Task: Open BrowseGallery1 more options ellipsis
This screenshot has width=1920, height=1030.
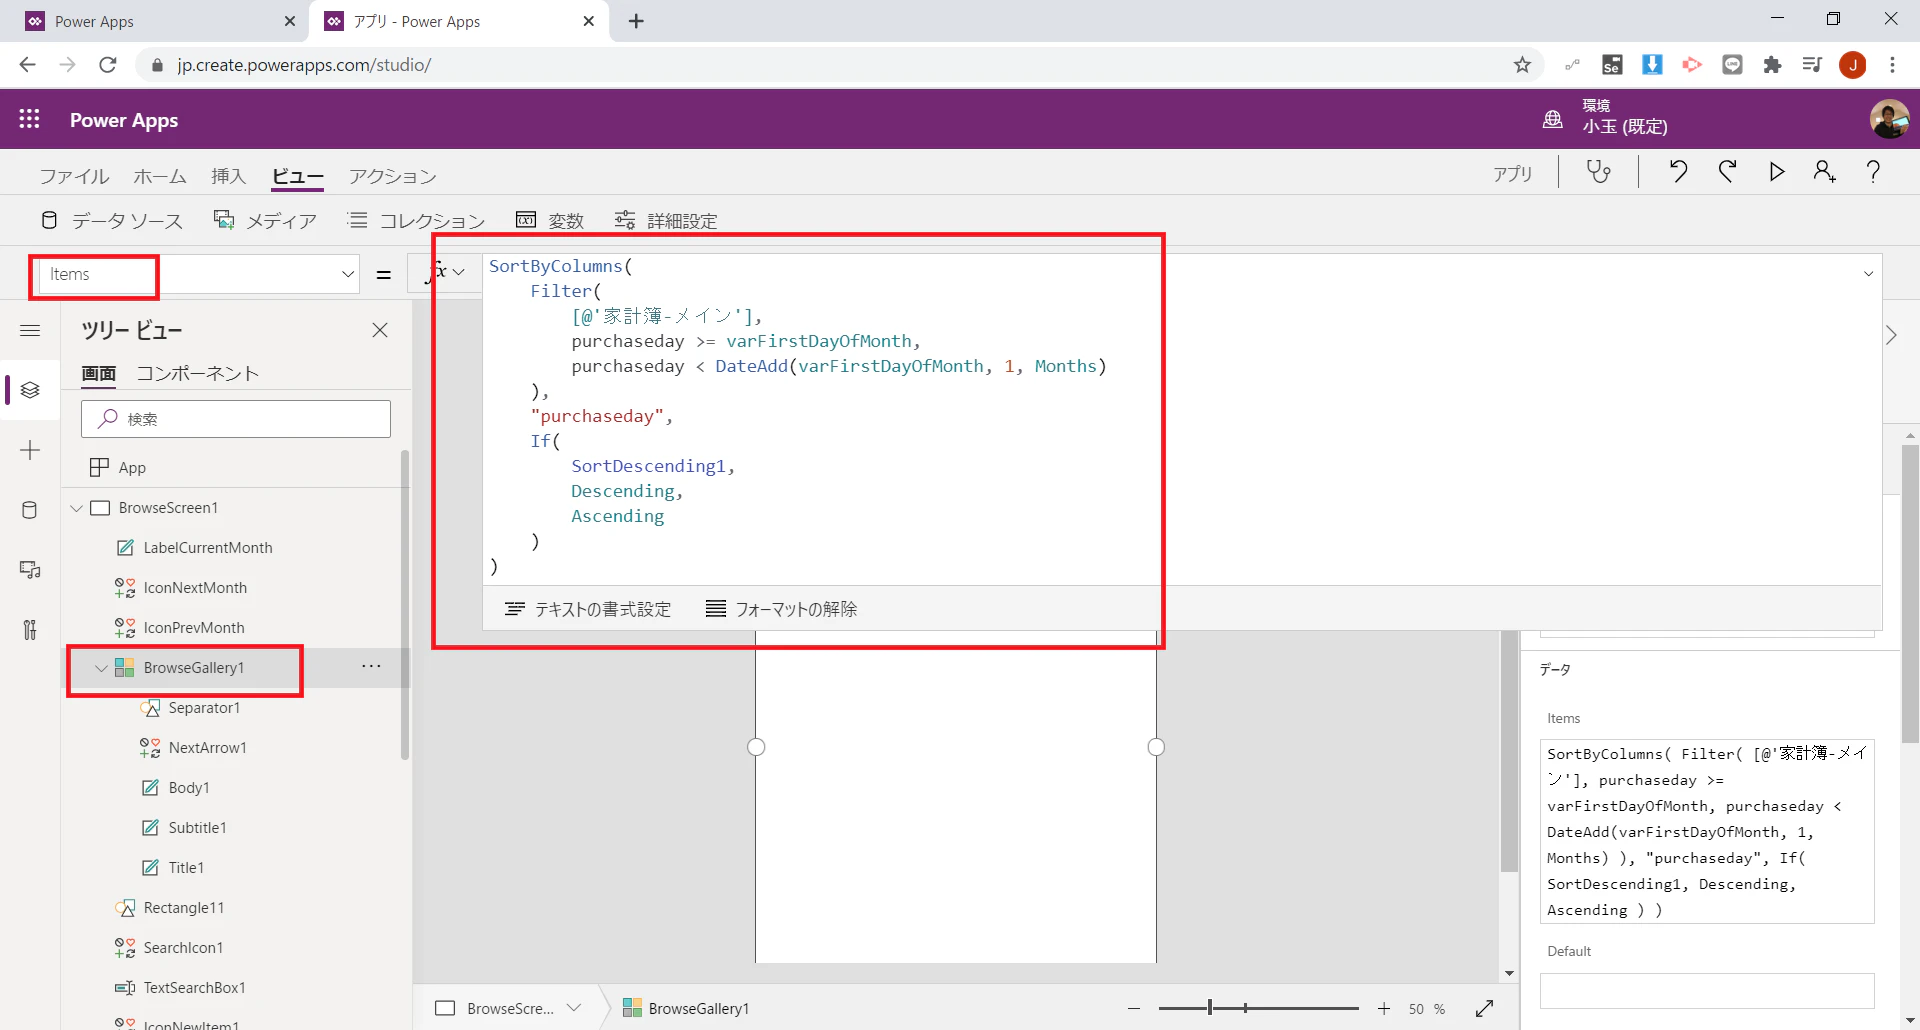Action: click(x=371, y=666)
